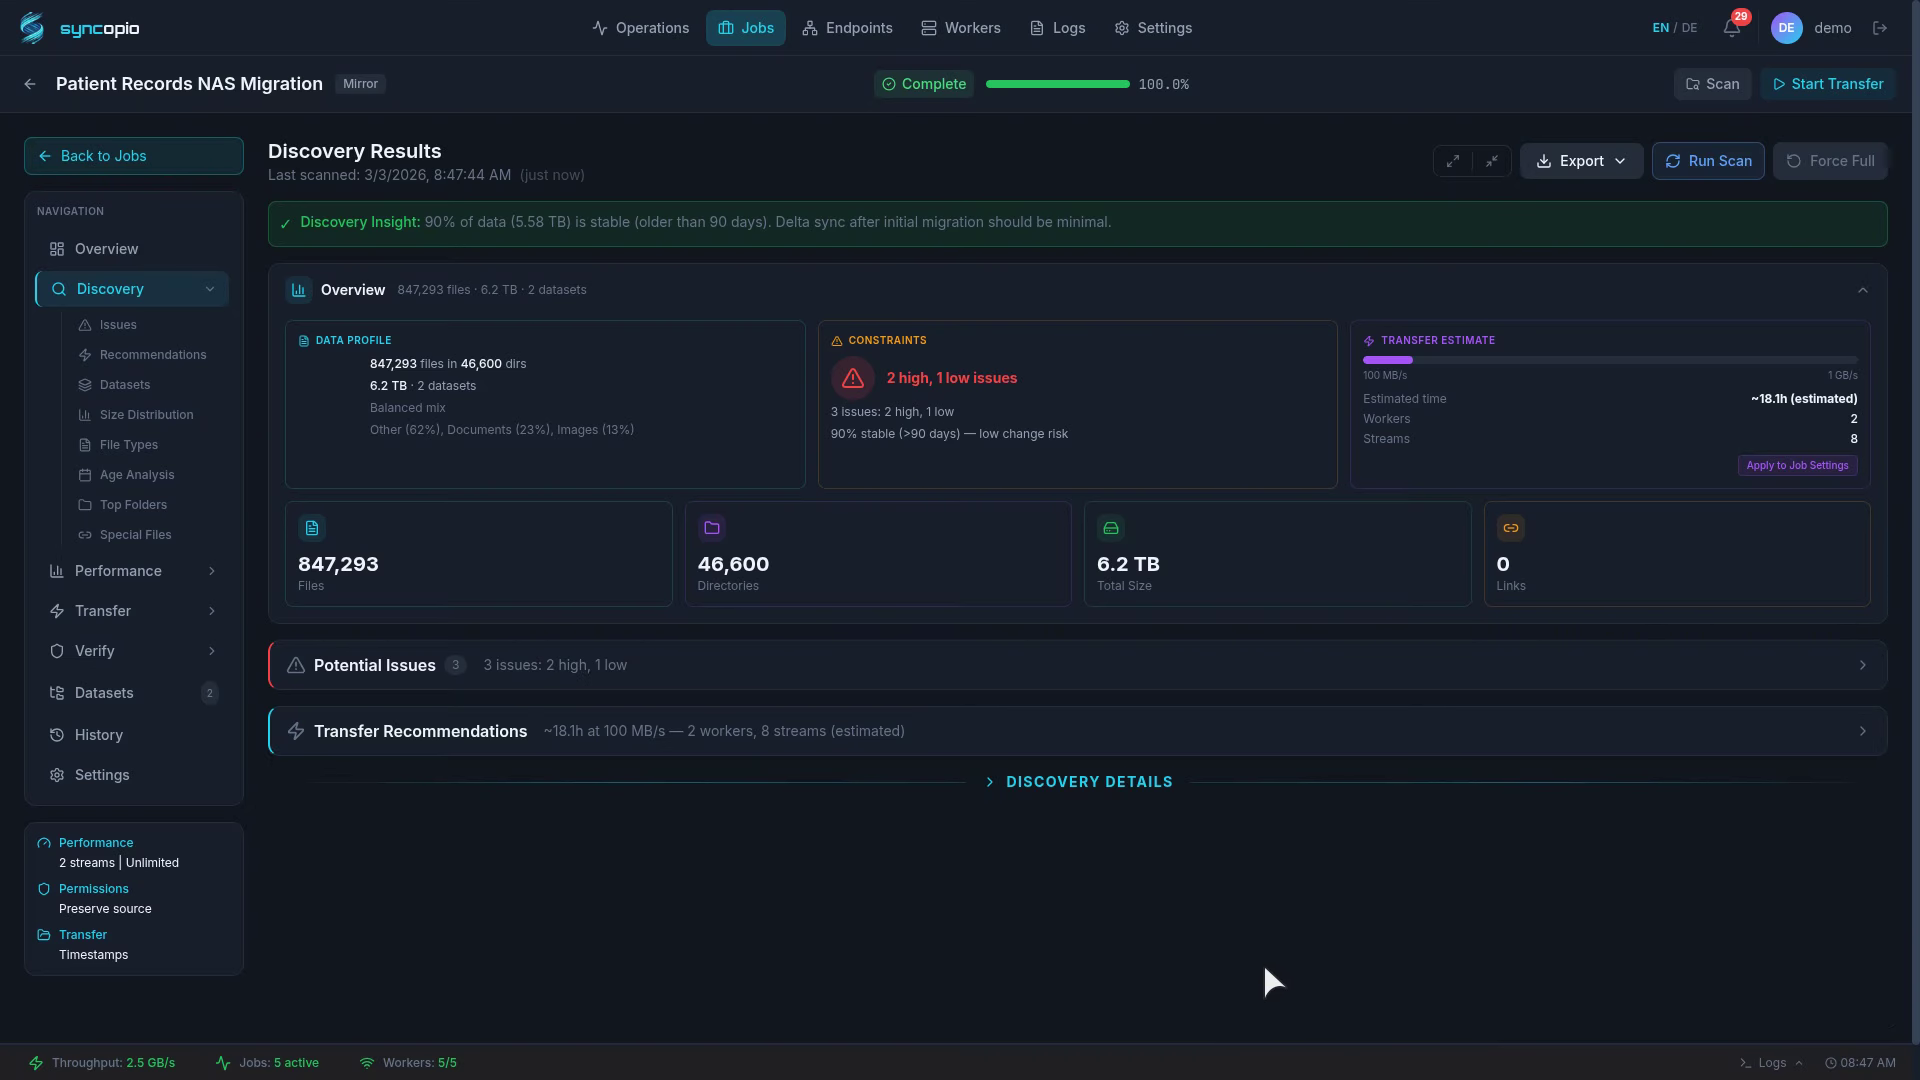Open the Logs panel in the status bar

pos(1771,1063)
